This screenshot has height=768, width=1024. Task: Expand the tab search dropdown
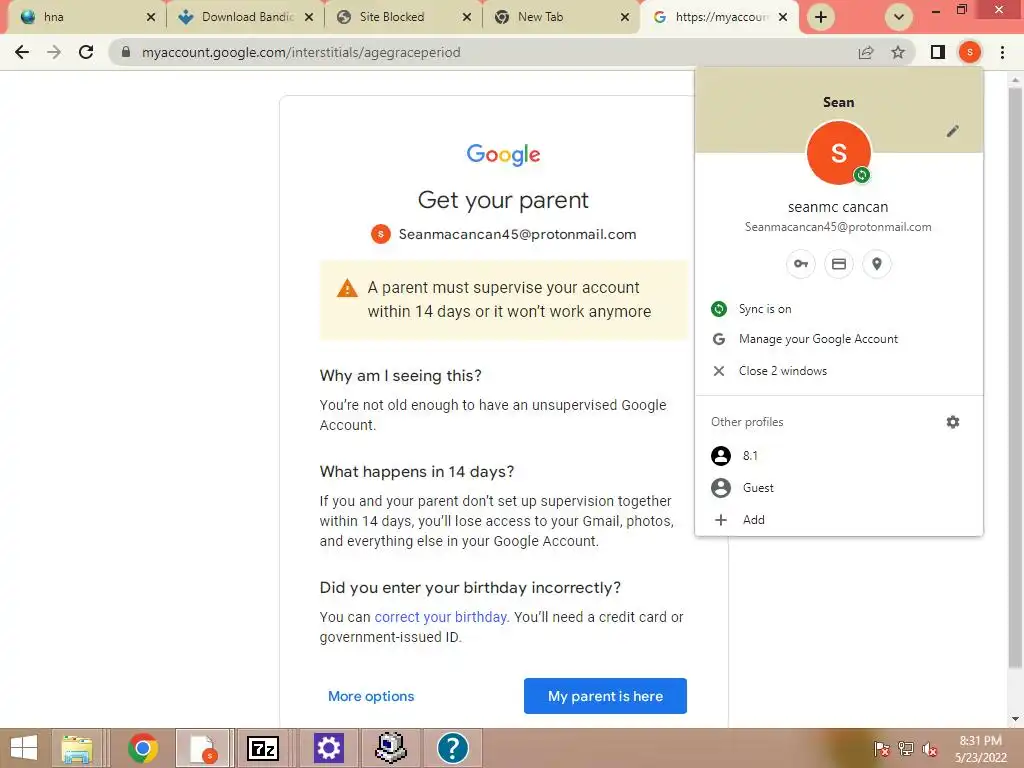[899, 17]
